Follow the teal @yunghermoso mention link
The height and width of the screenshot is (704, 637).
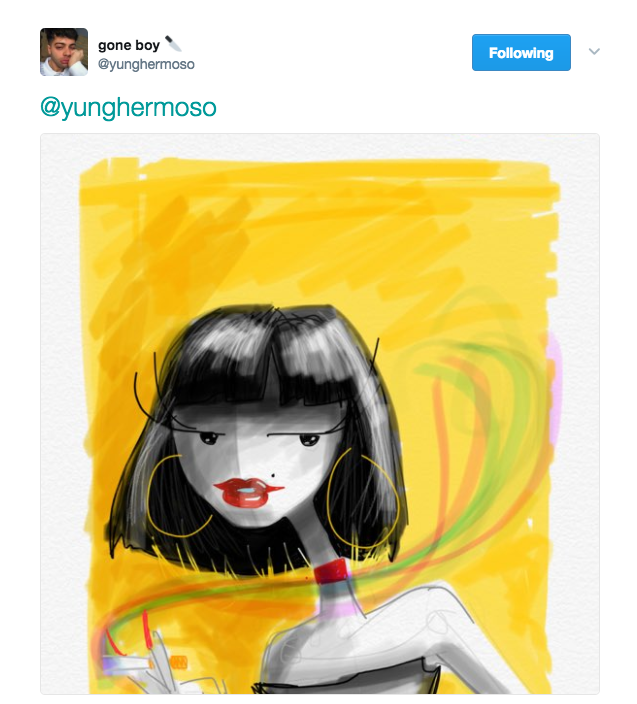[128, 107]
